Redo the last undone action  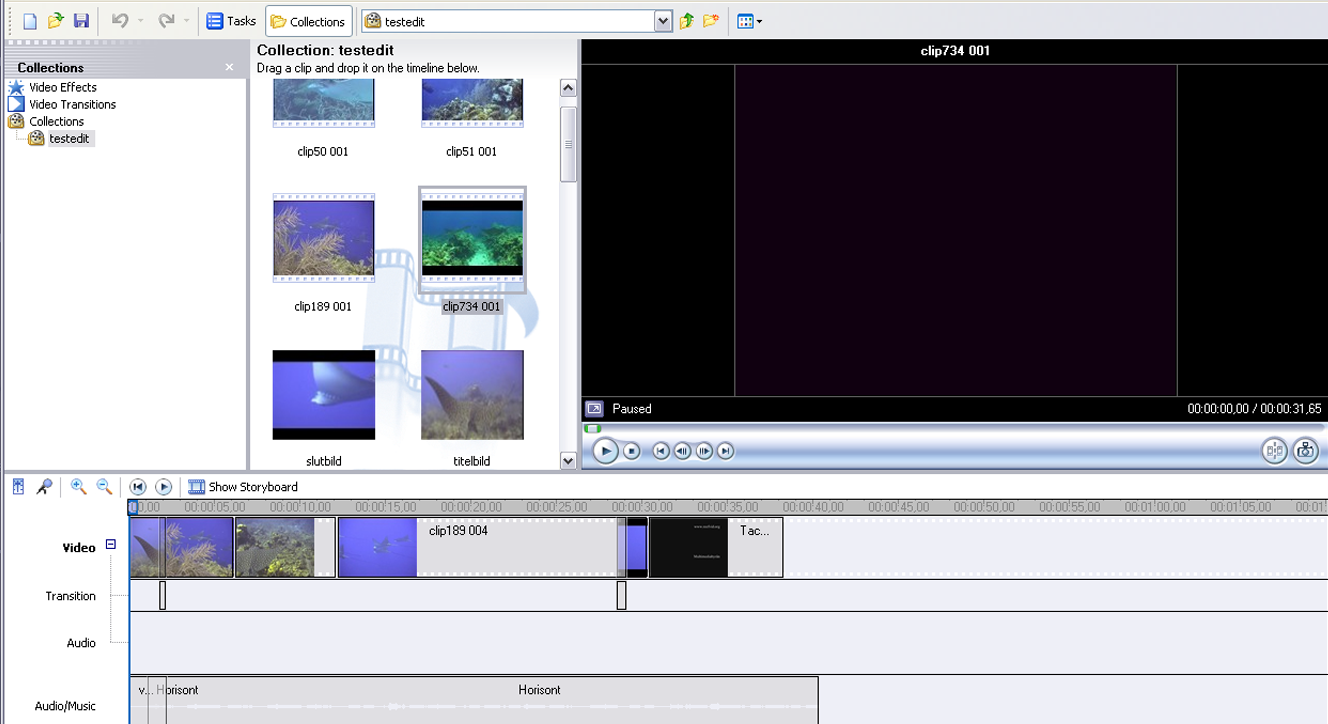(x=166, y=21)
